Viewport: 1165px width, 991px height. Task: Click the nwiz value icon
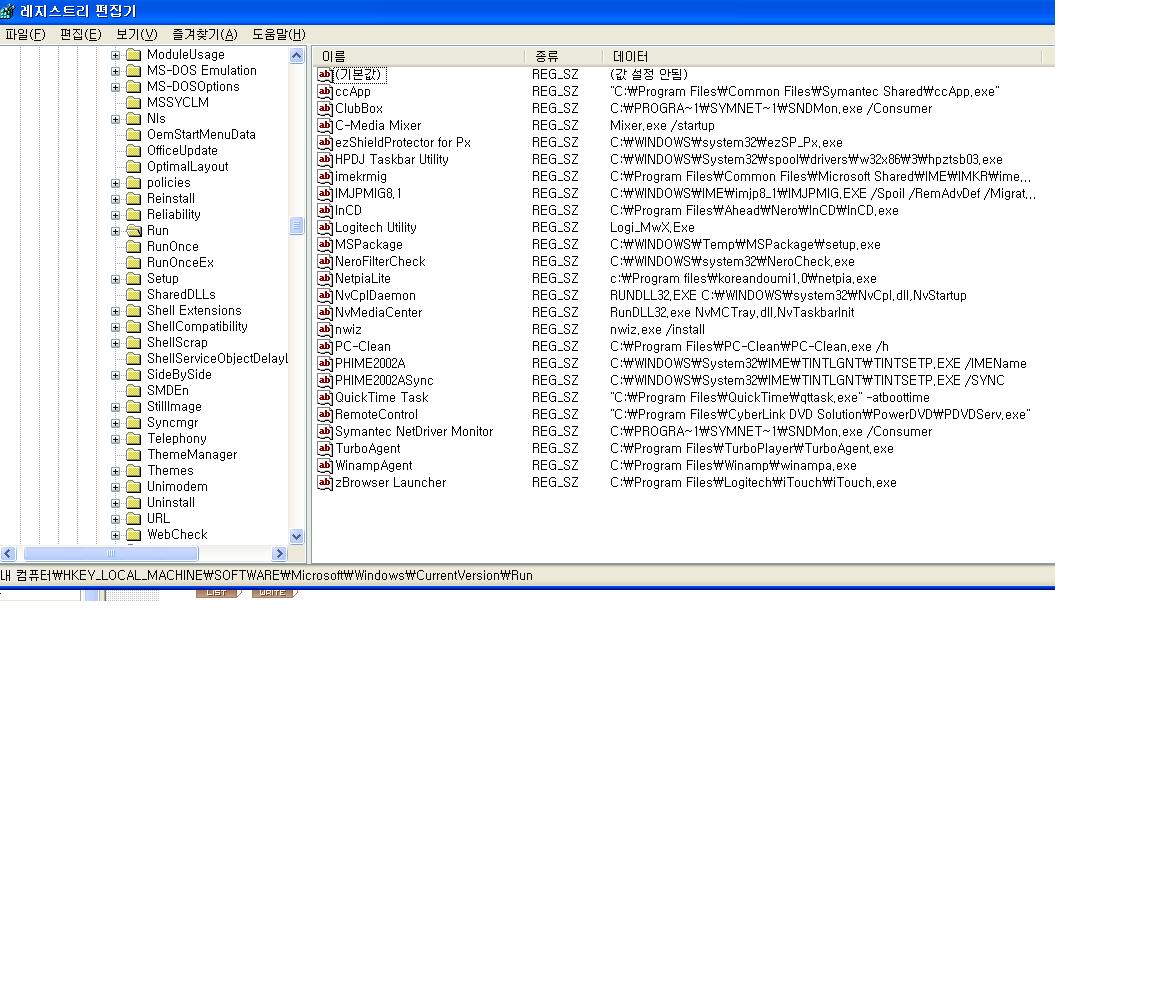click(325, 331)
